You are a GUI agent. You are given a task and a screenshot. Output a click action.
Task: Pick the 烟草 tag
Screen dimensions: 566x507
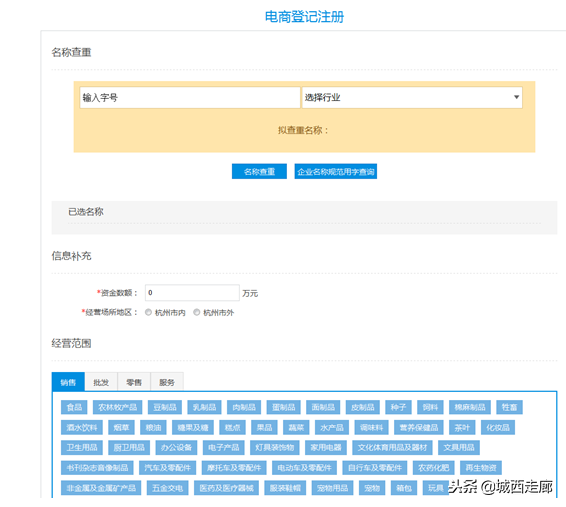pyautogui.click(x=121, y=428)
